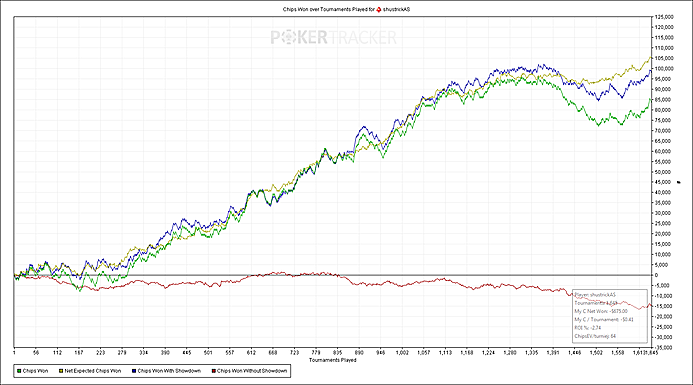The width and height of the screenshot is (693, 385).
Task: Select the "Net Expected Chips Won" legend label
Action: pos(93,371)
